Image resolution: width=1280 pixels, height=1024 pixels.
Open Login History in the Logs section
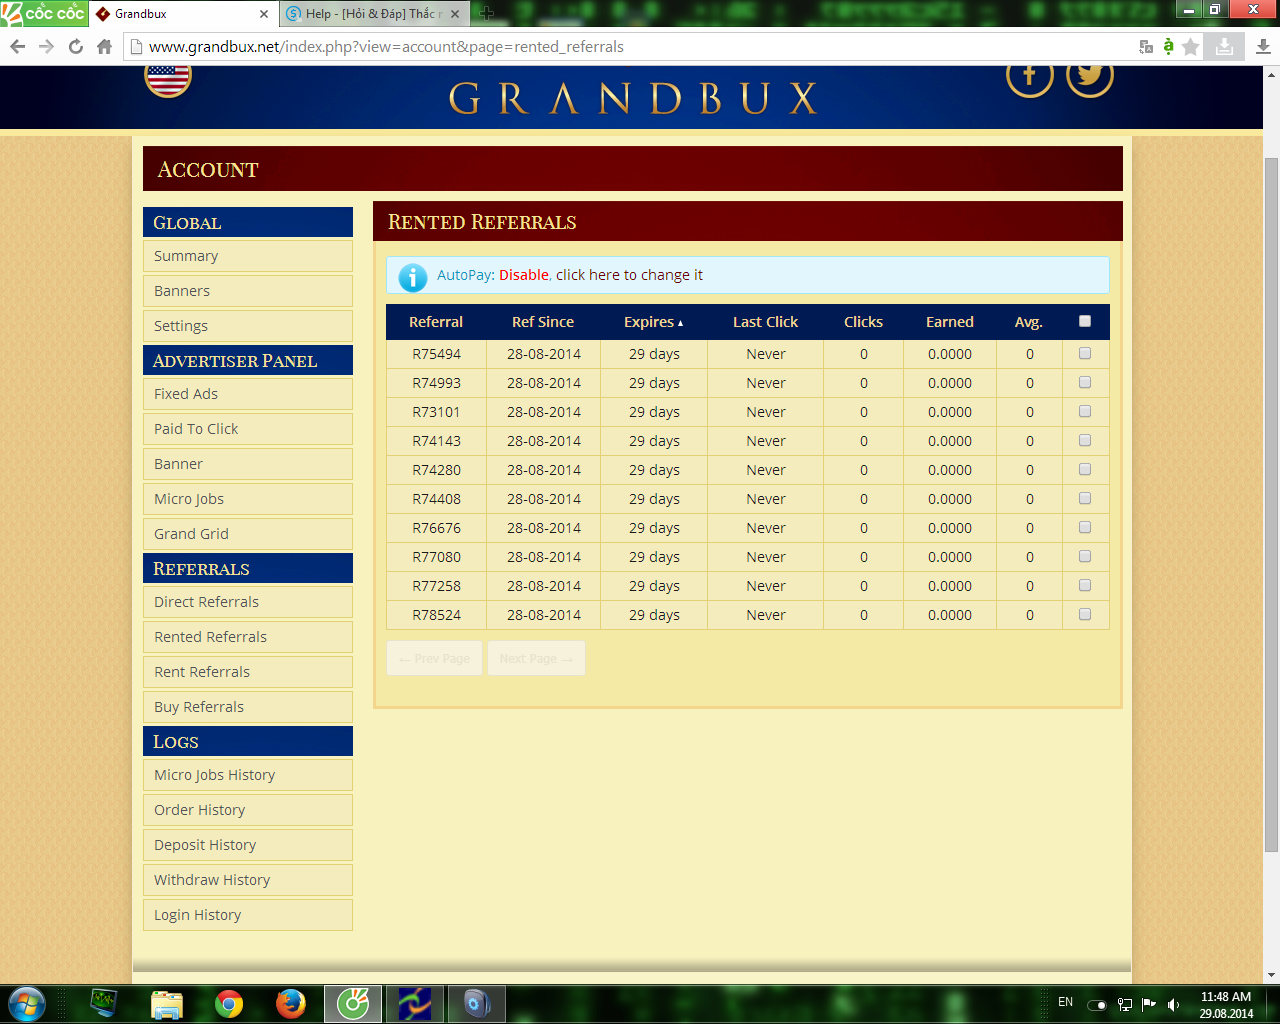248,915
